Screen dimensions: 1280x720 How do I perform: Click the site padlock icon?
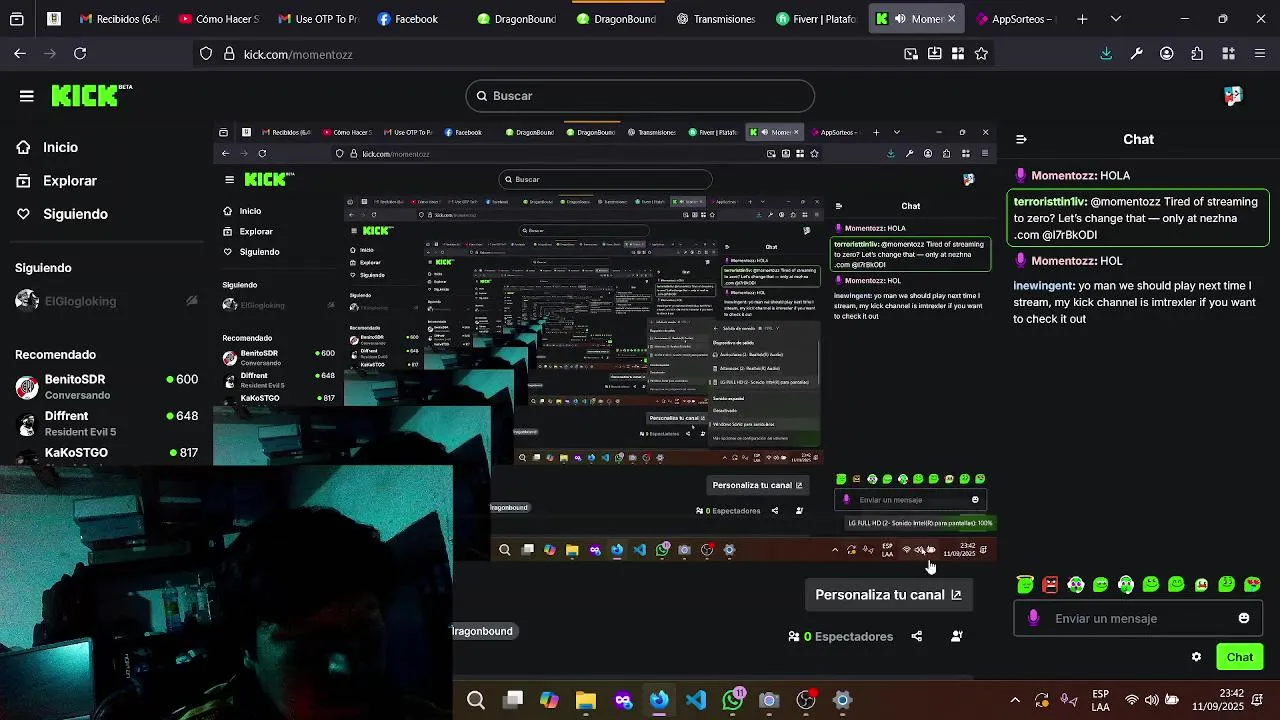229,54
